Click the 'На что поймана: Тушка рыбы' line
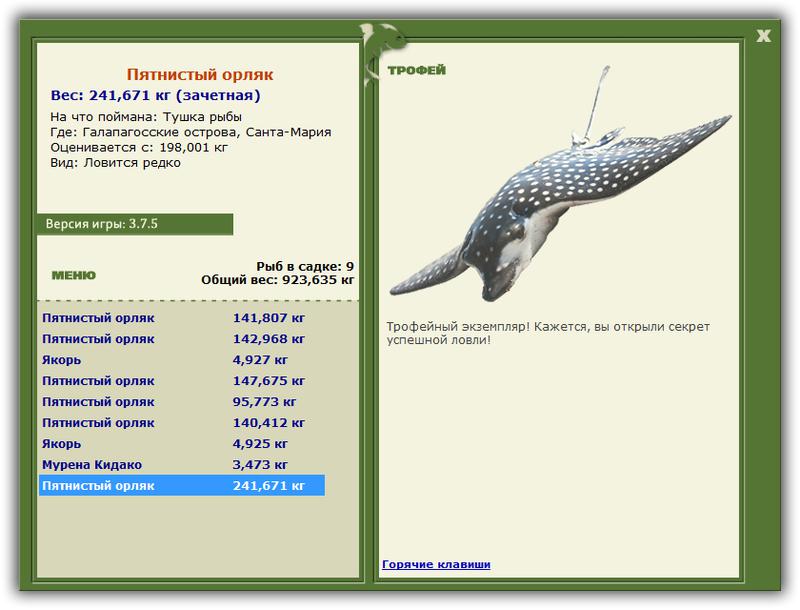This screenshot has width=800, height=610. pyautogui.click(x=146, y=117)
